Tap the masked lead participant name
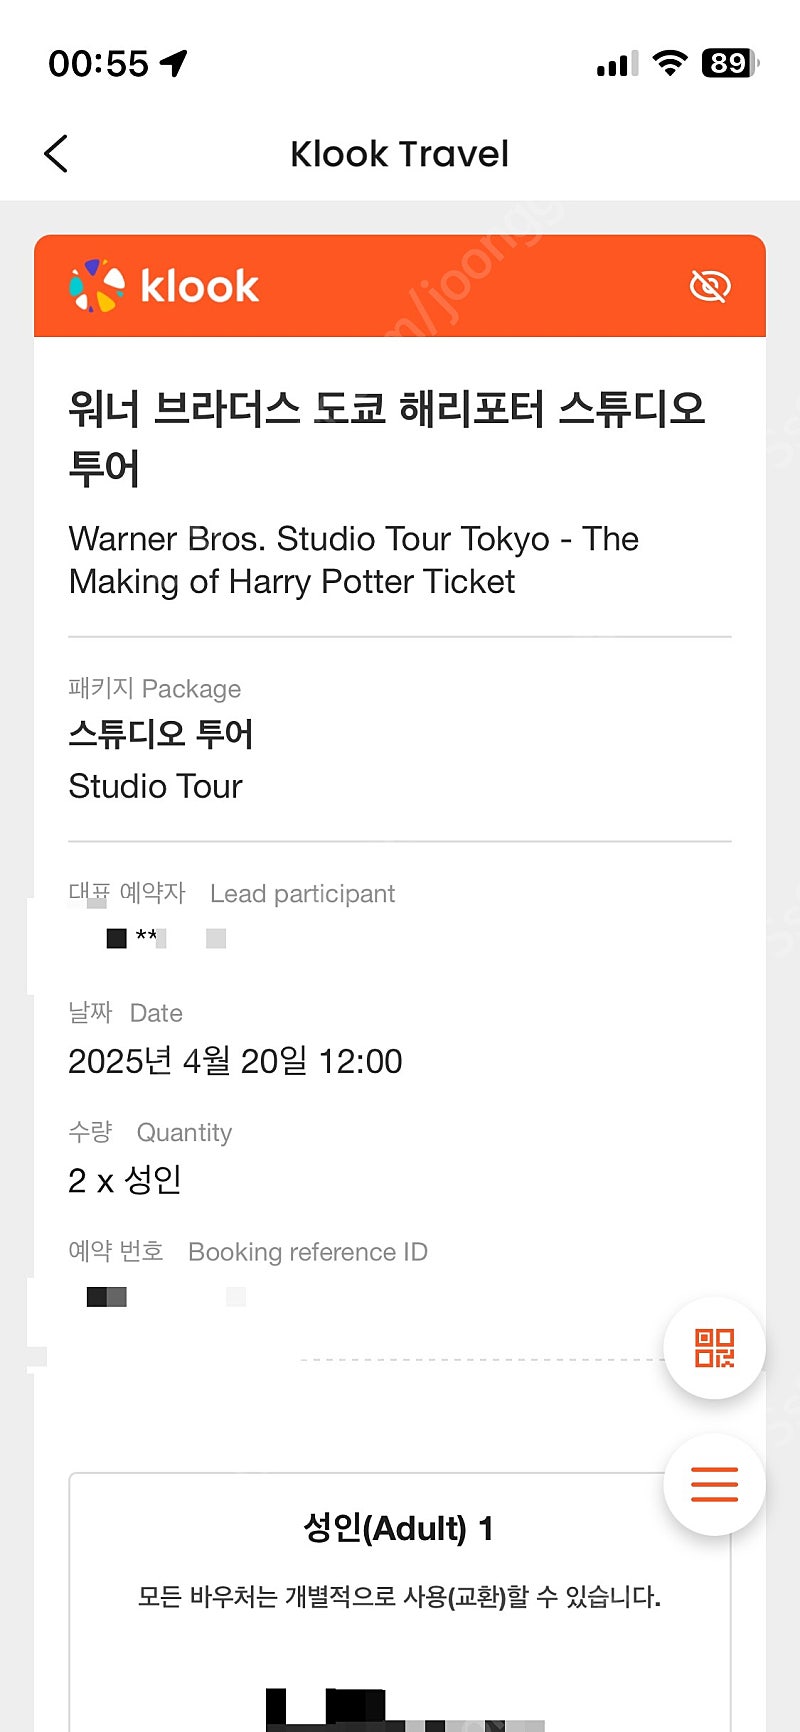The height and width of the screenshot is (1732, 800). pyautogui.click(x=166, y=938)
